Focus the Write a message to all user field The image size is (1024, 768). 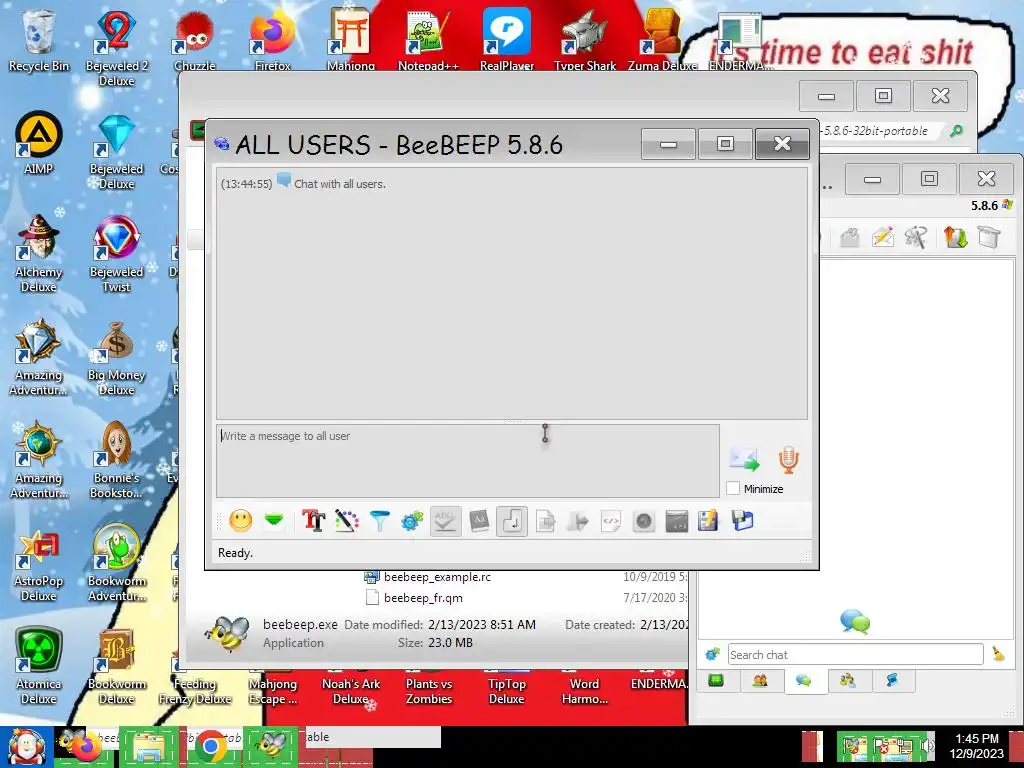[x=468, y=460]
